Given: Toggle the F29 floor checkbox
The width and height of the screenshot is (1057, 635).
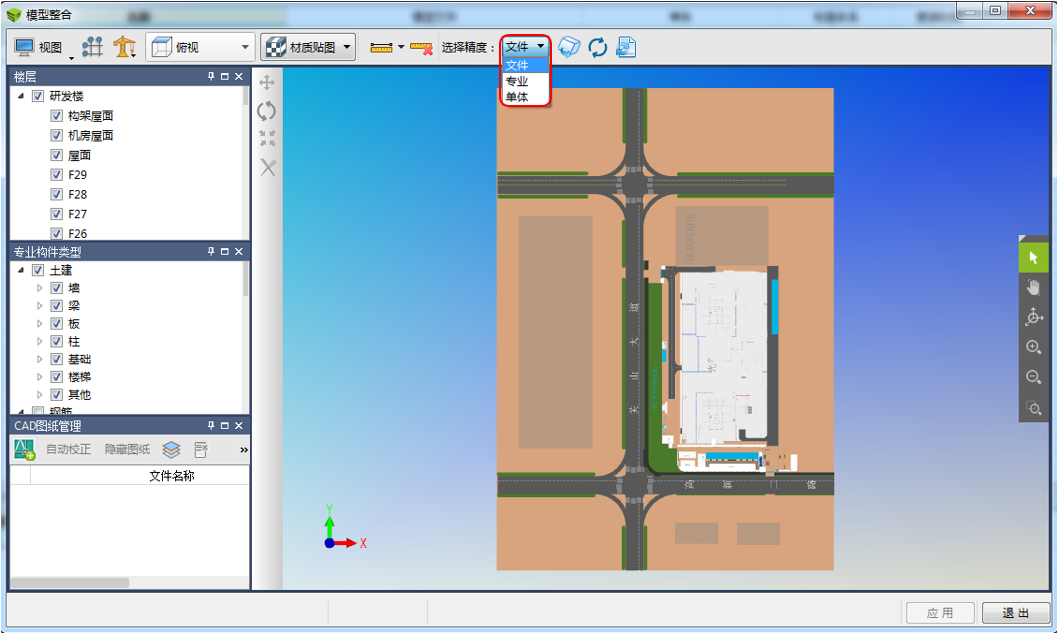Looking at the screenshot, I should coord(57,175).
